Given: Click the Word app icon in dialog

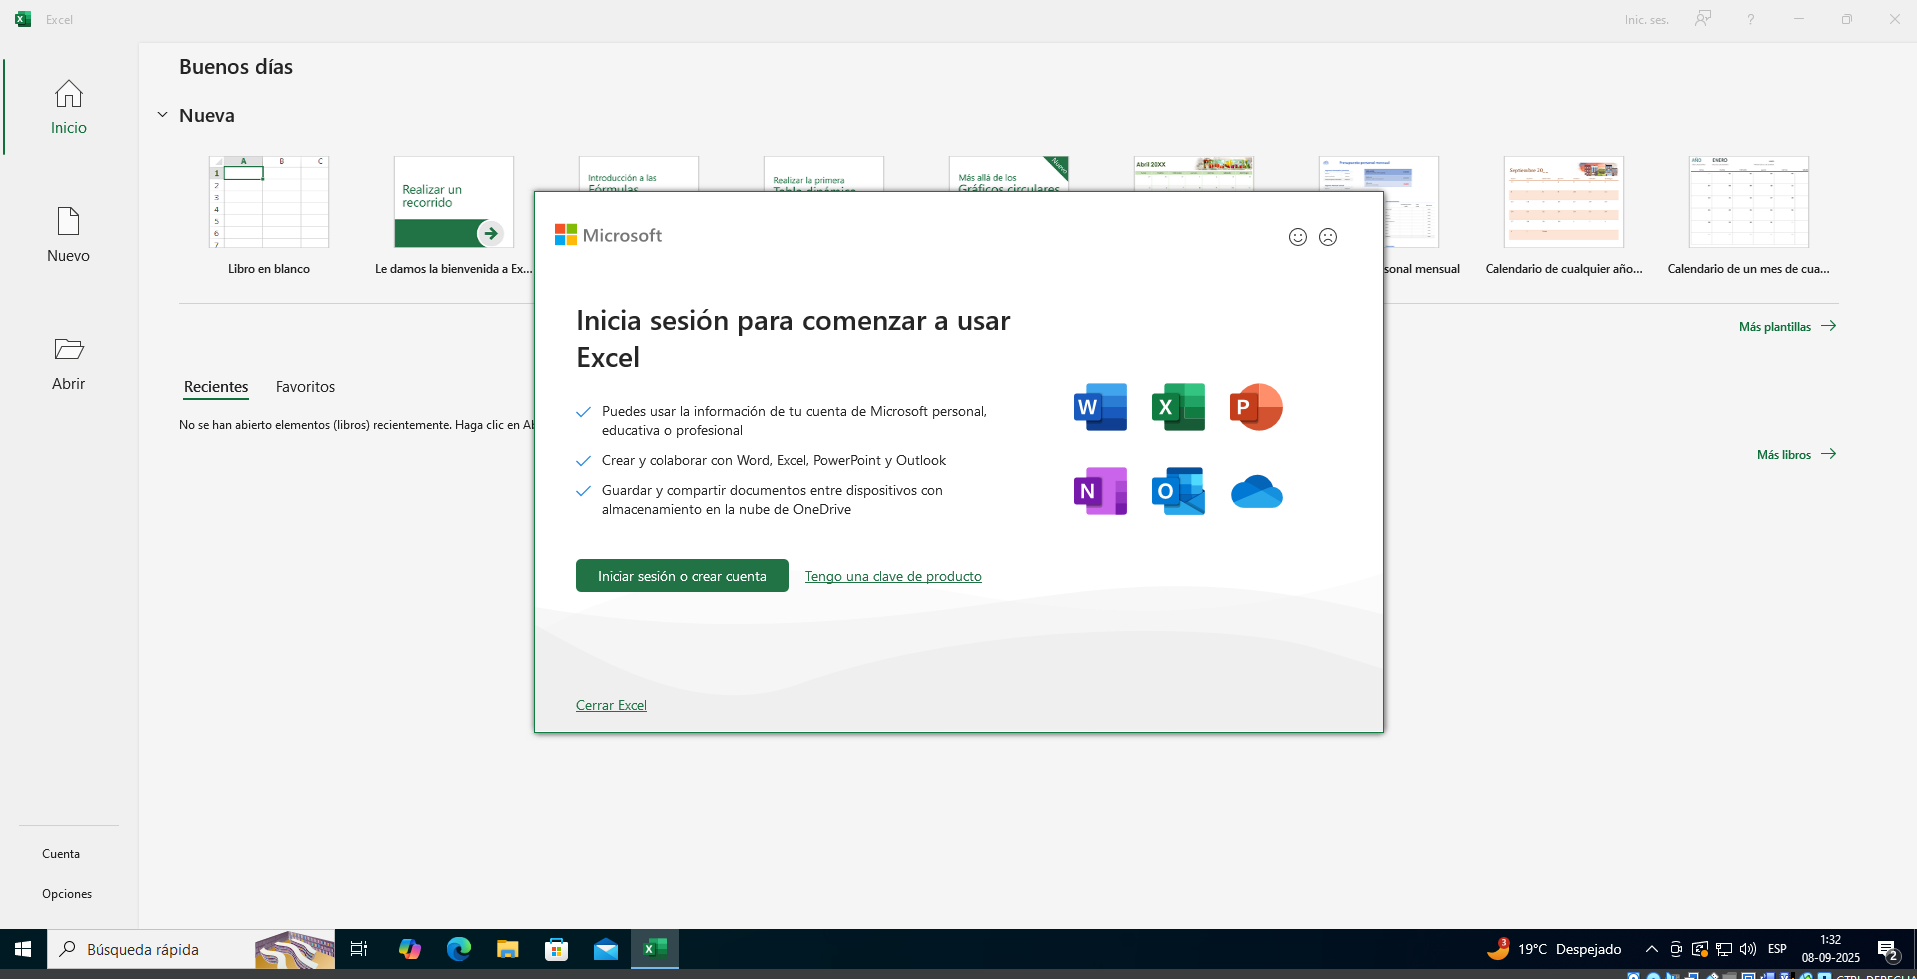Looking at the screenshot, I should pos(1100,407).
